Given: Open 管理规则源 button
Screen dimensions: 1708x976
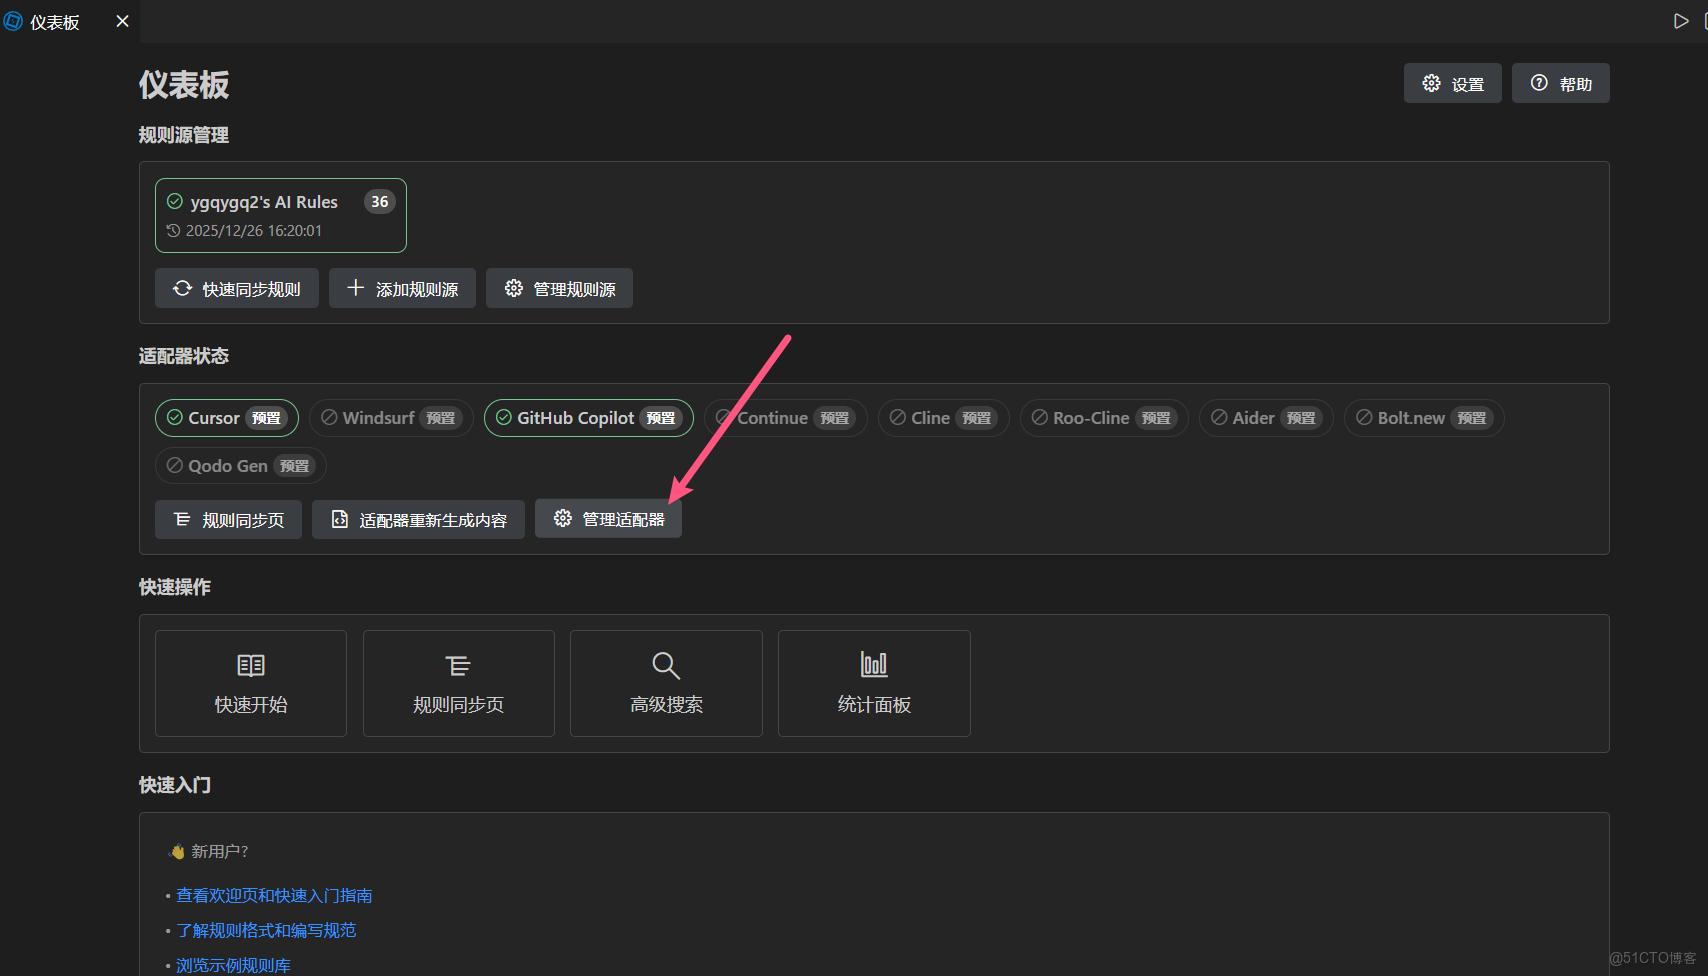Looking at the screenshot, I should pos(559,288).
